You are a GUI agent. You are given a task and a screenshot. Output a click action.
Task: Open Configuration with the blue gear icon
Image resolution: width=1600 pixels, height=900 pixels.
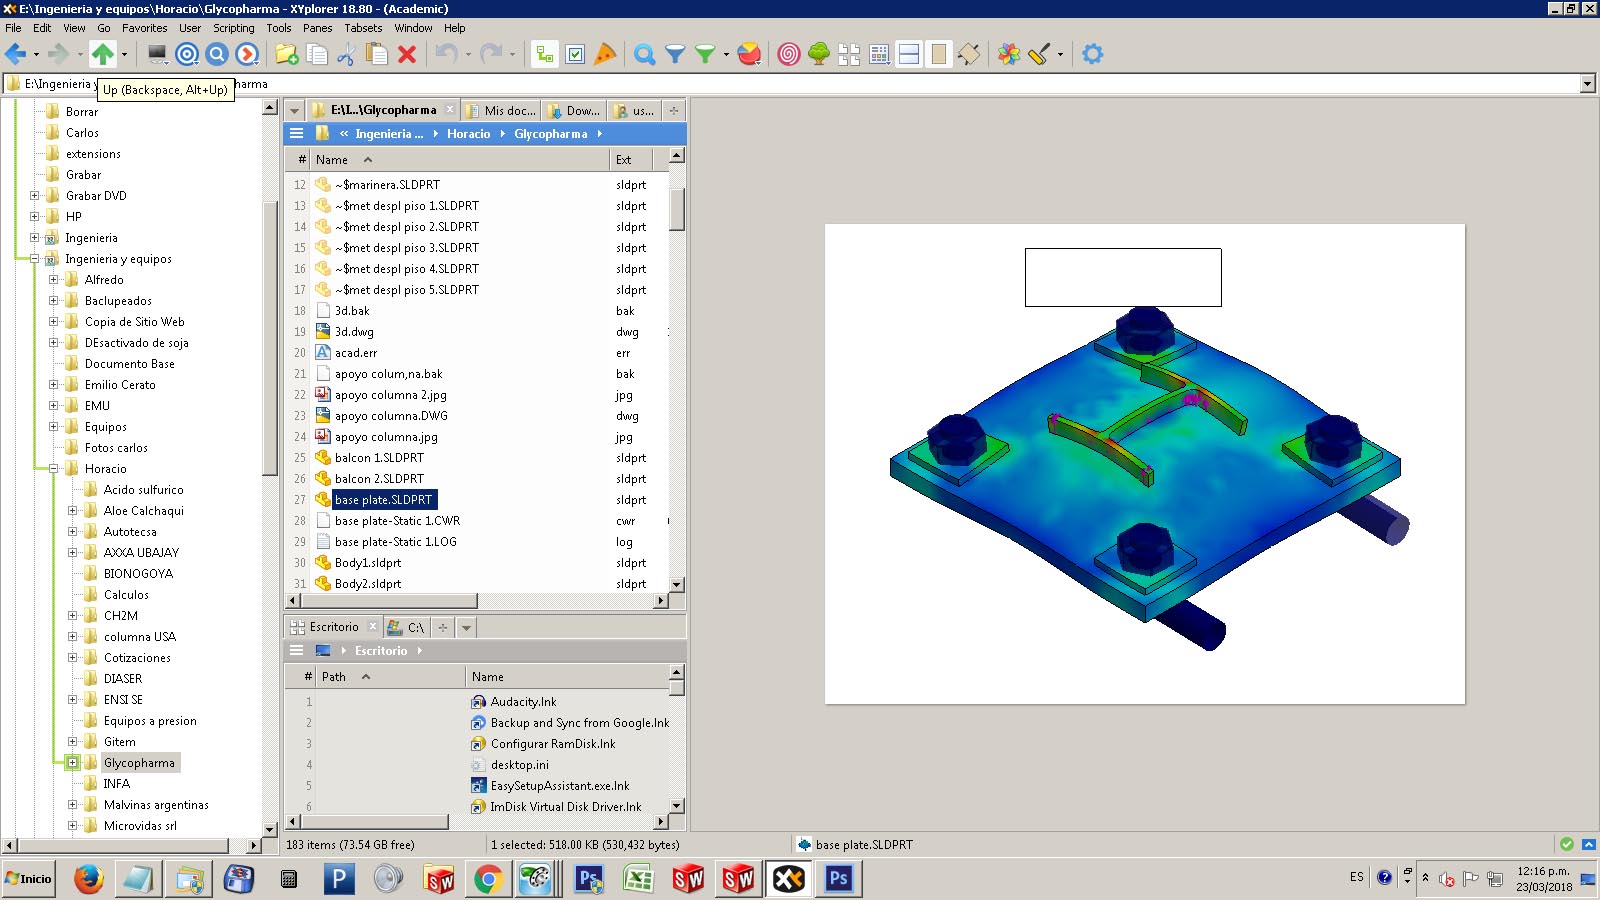pyautogui.click(x=1093, y=54)
